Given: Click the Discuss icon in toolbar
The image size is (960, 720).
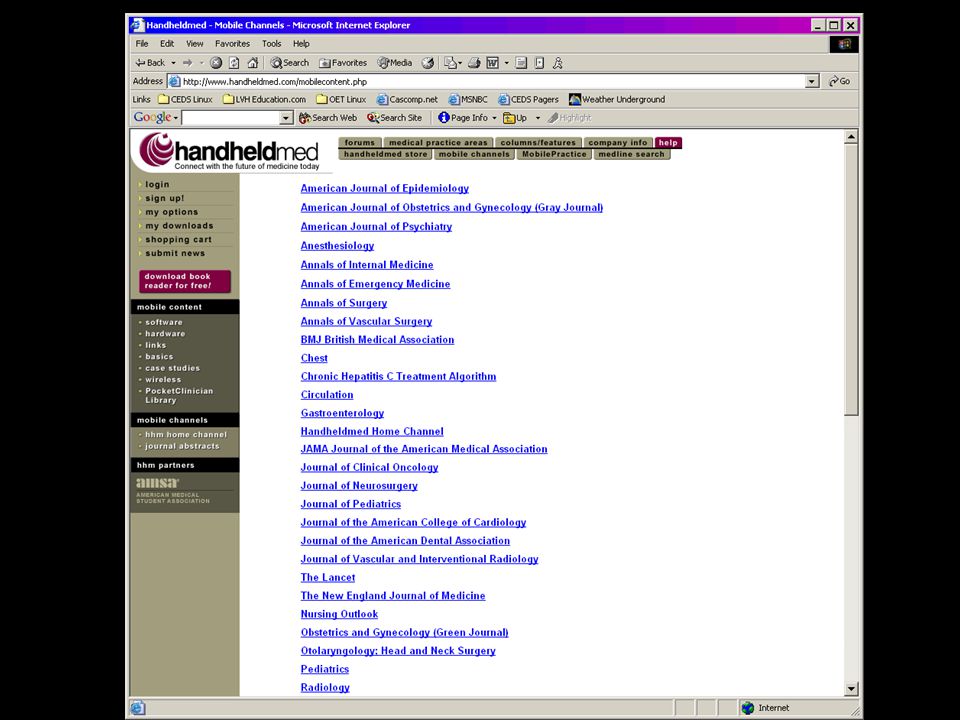Looking at the screenshot, I should [x=521, y=62].
